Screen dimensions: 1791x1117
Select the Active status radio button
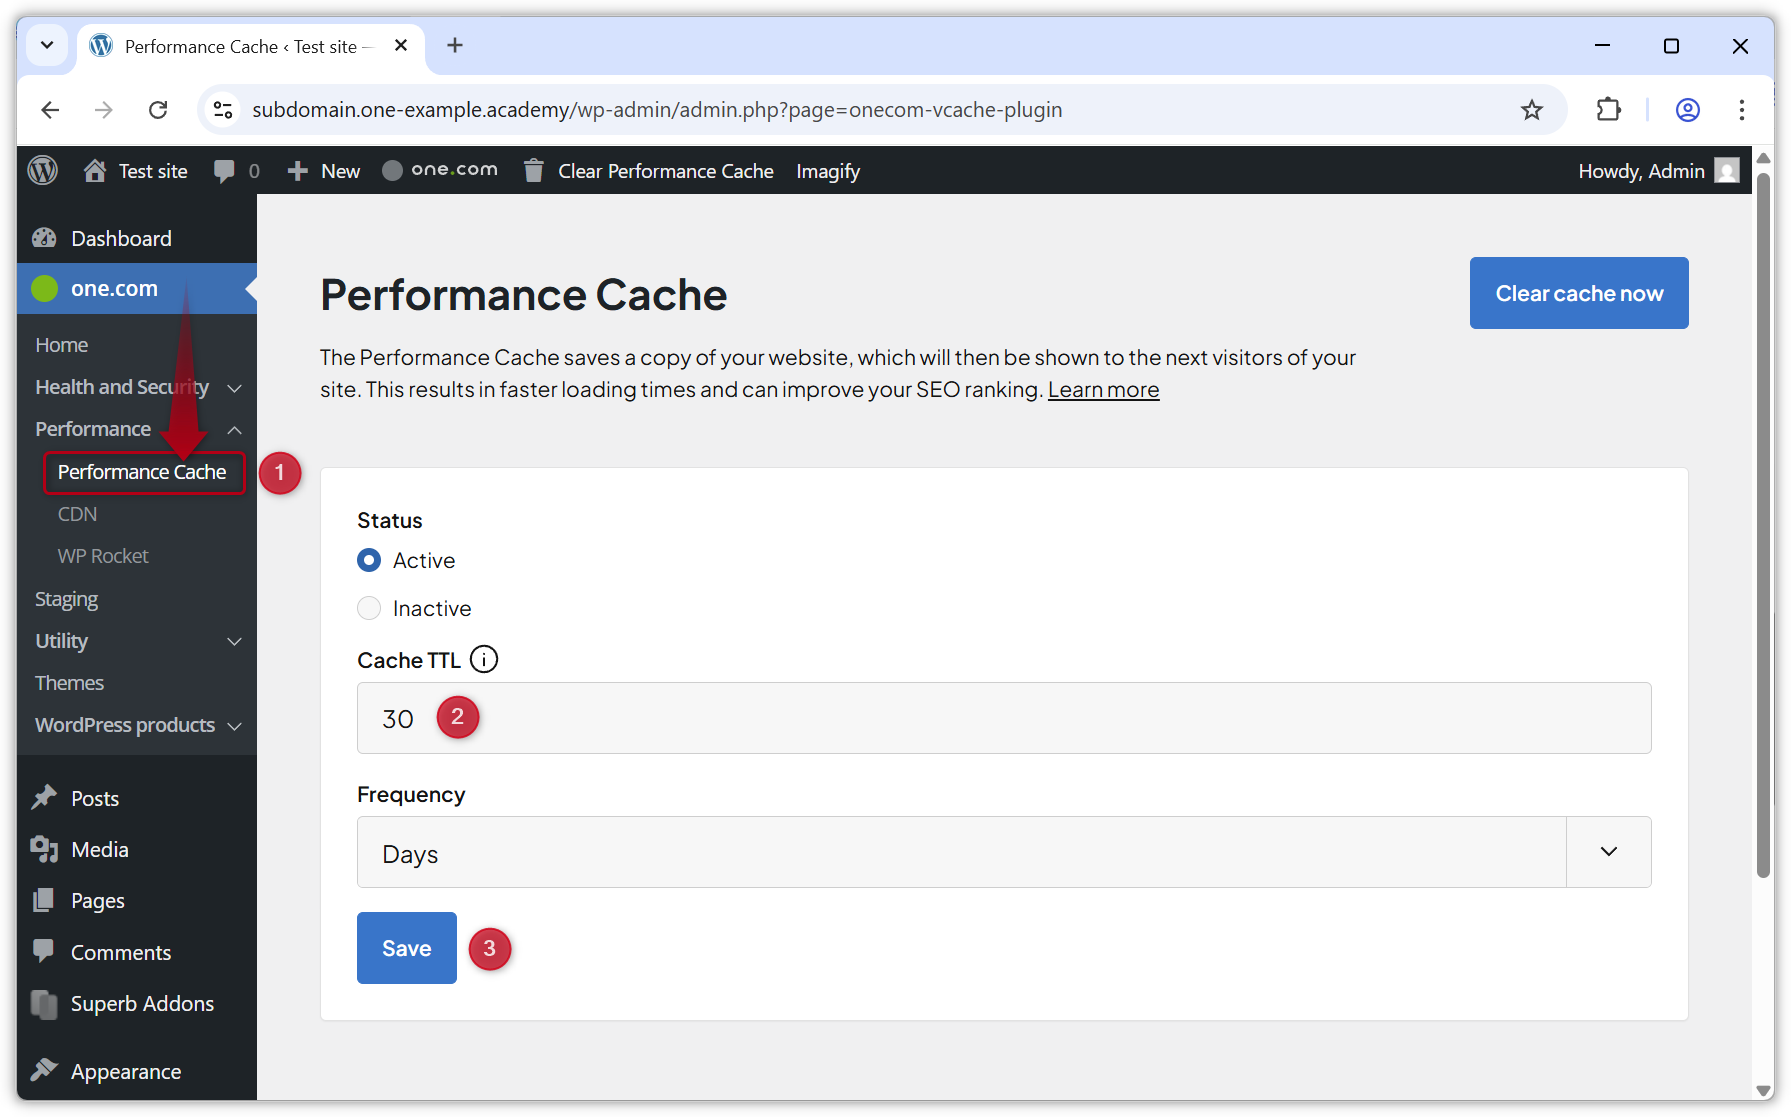click(369, 560)
